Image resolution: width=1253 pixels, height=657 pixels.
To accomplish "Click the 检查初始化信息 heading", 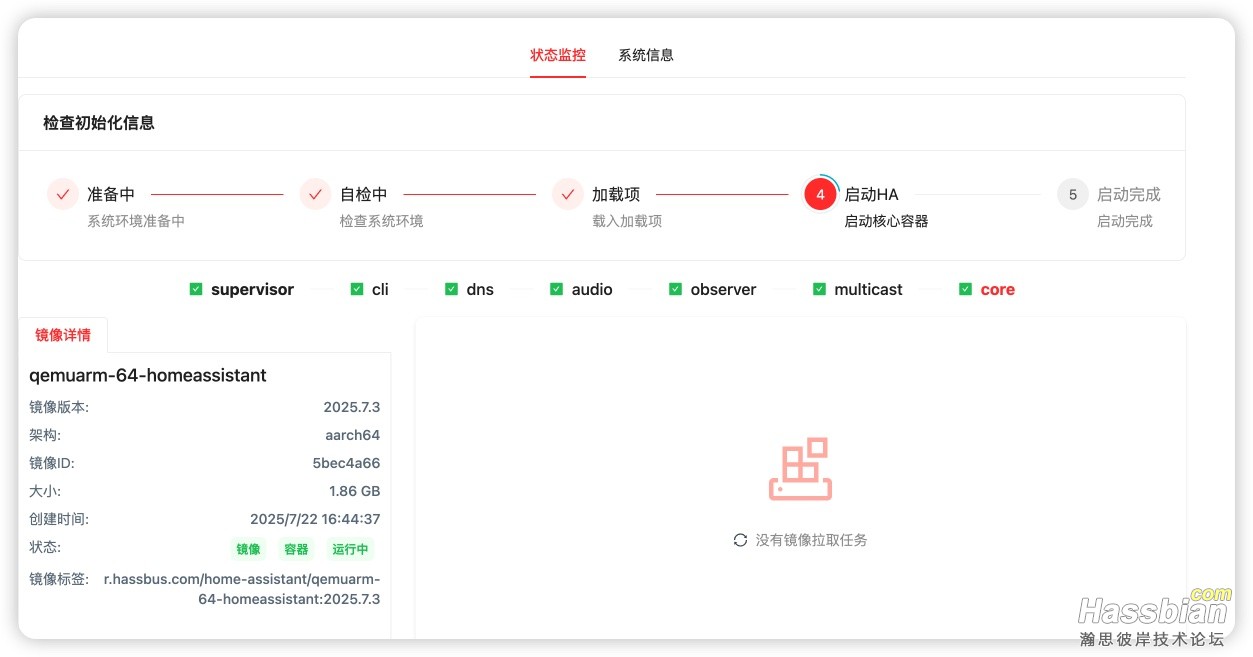I will click(99, 123).
